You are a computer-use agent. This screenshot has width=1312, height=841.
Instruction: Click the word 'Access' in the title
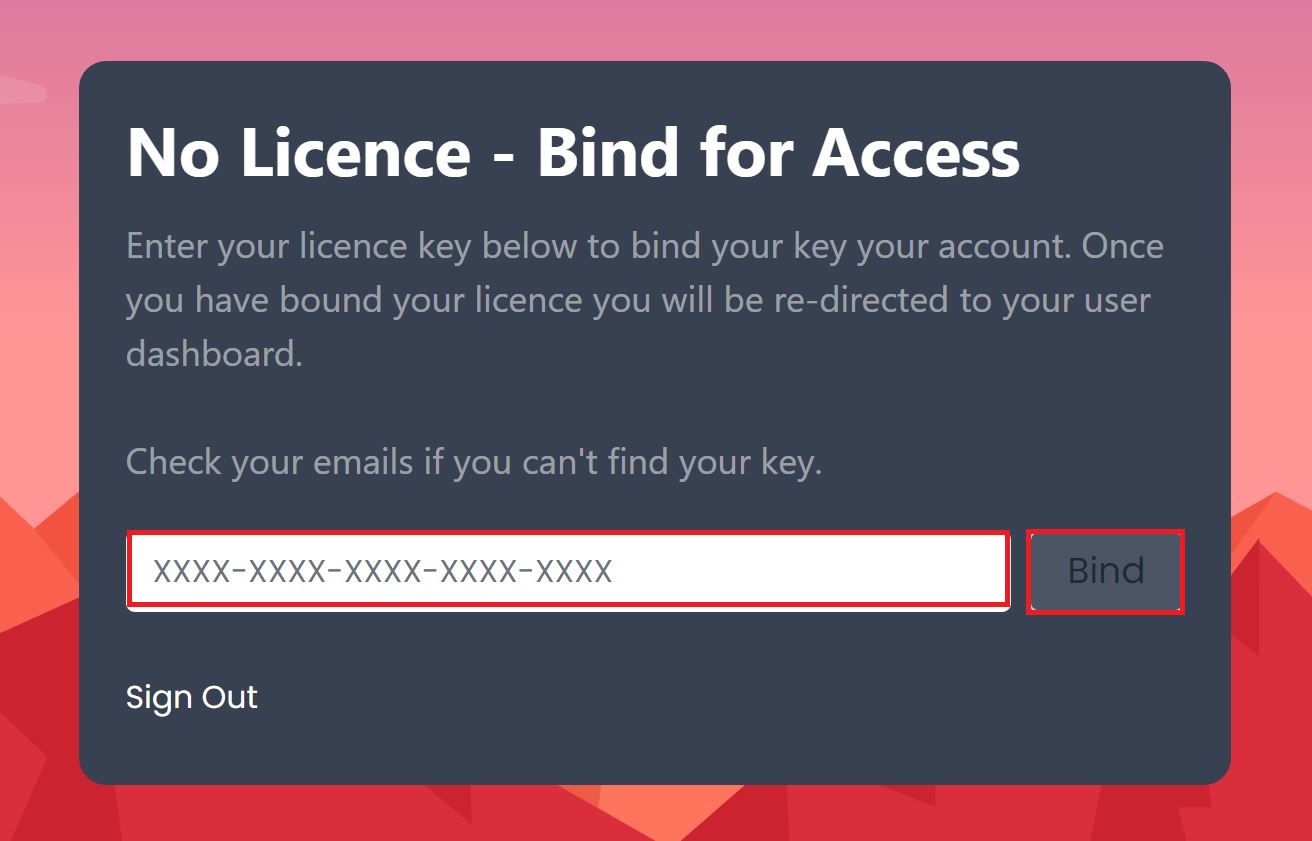916,153
